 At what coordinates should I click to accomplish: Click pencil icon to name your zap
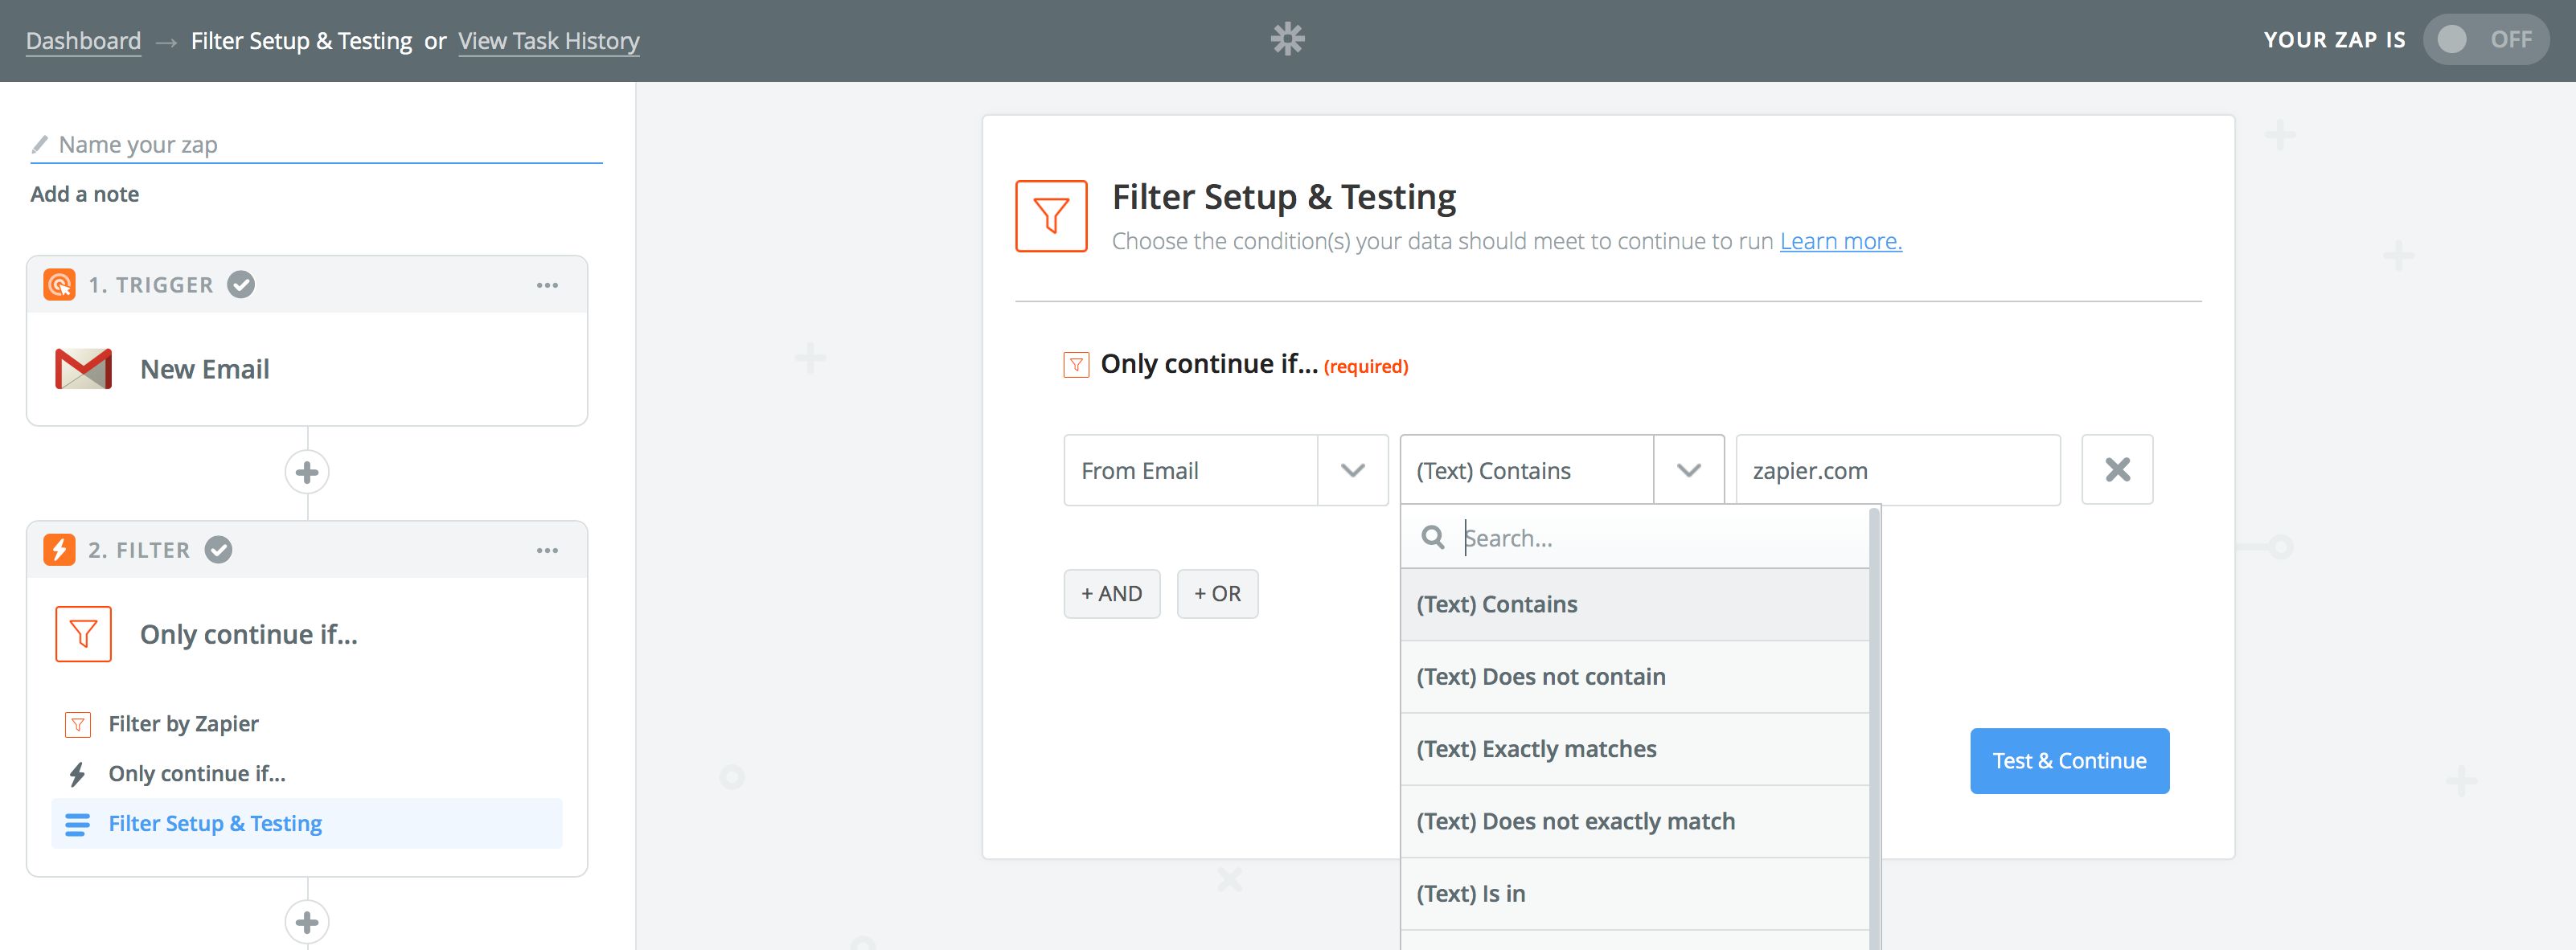pos(40,145)
